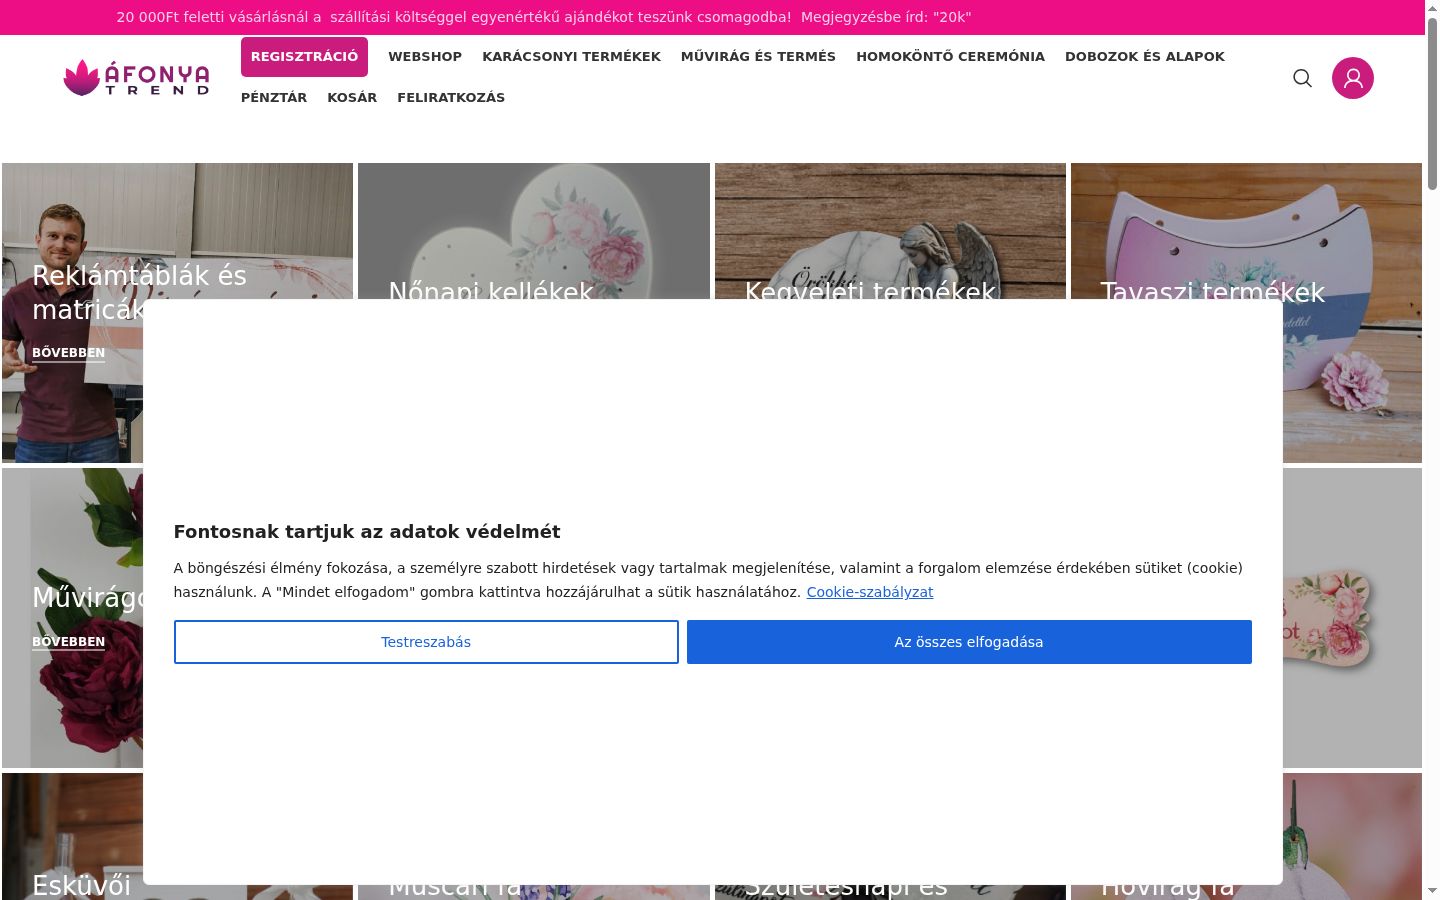Click Bővebben under Reklámtáblák és matricák
The height and width of the screenshot is (900, 1440).
pos(68,353)
